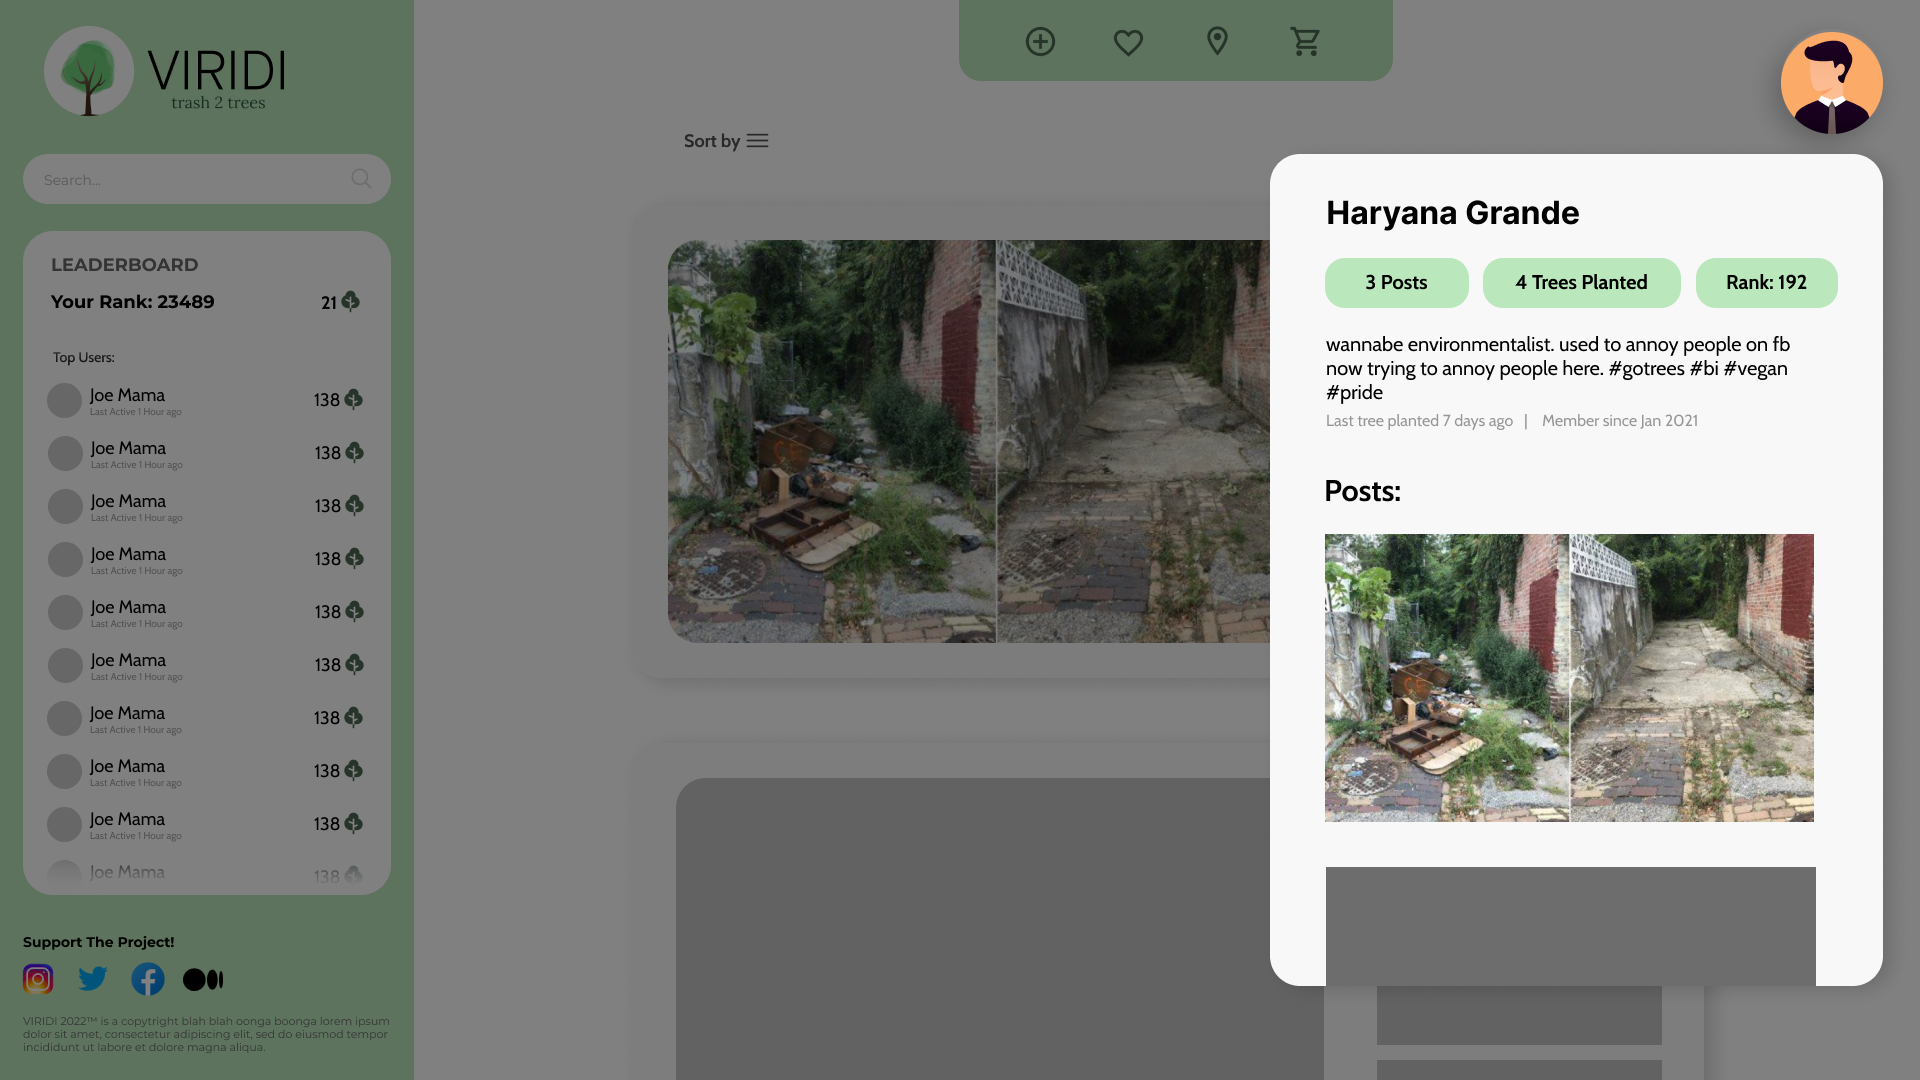Open the map location pin icon
Image resolution: width=1920 pixels, height=1080 pixels.
coord(1217,41)
